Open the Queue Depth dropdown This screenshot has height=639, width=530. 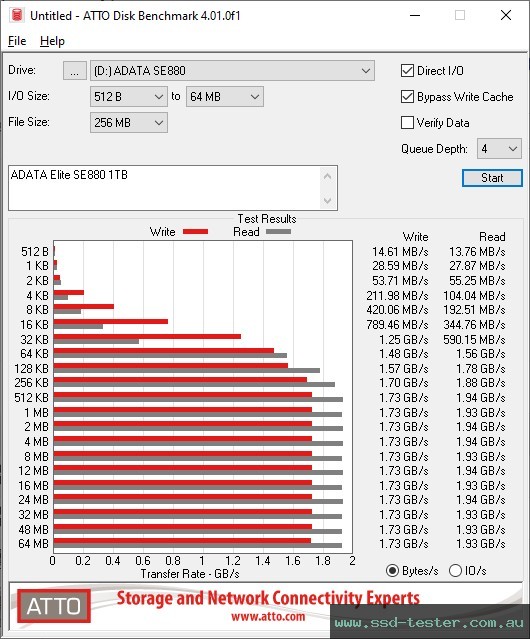[x=499, y=149]
